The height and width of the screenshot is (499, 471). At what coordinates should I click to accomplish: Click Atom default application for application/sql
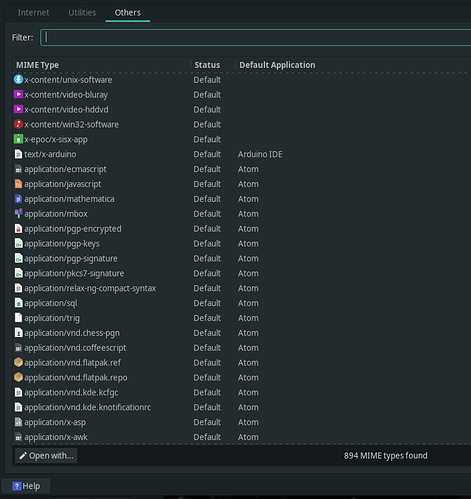248,303
